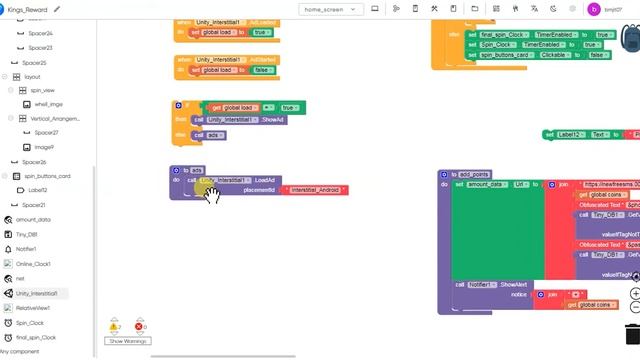Select Spacer23 in component tree

40,48
